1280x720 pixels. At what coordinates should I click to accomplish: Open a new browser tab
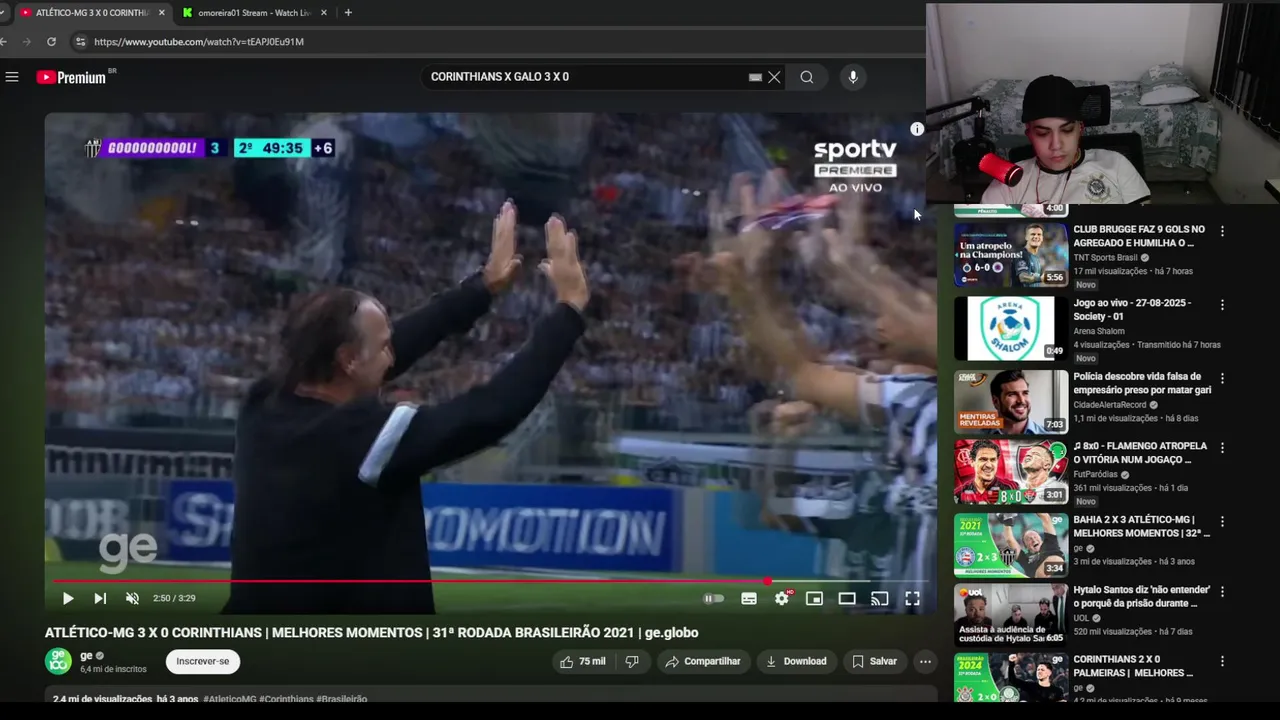click(x=348, y=13)
